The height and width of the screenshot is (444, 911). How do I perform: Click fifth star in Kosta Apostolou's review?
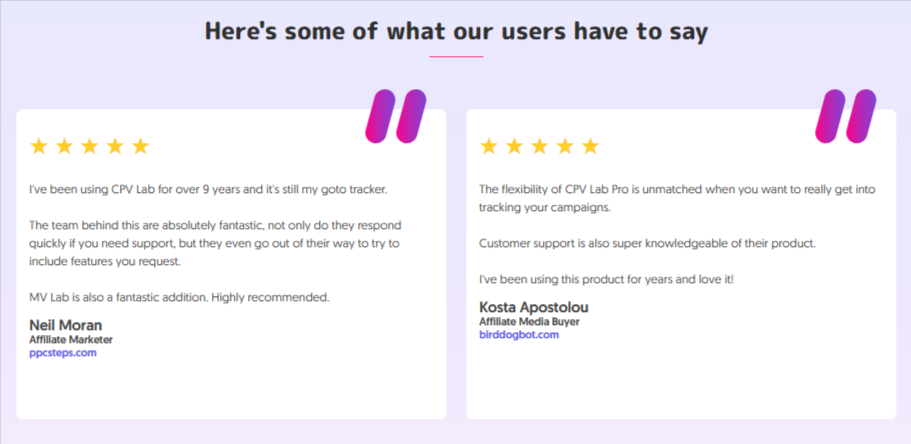(590, 146)
